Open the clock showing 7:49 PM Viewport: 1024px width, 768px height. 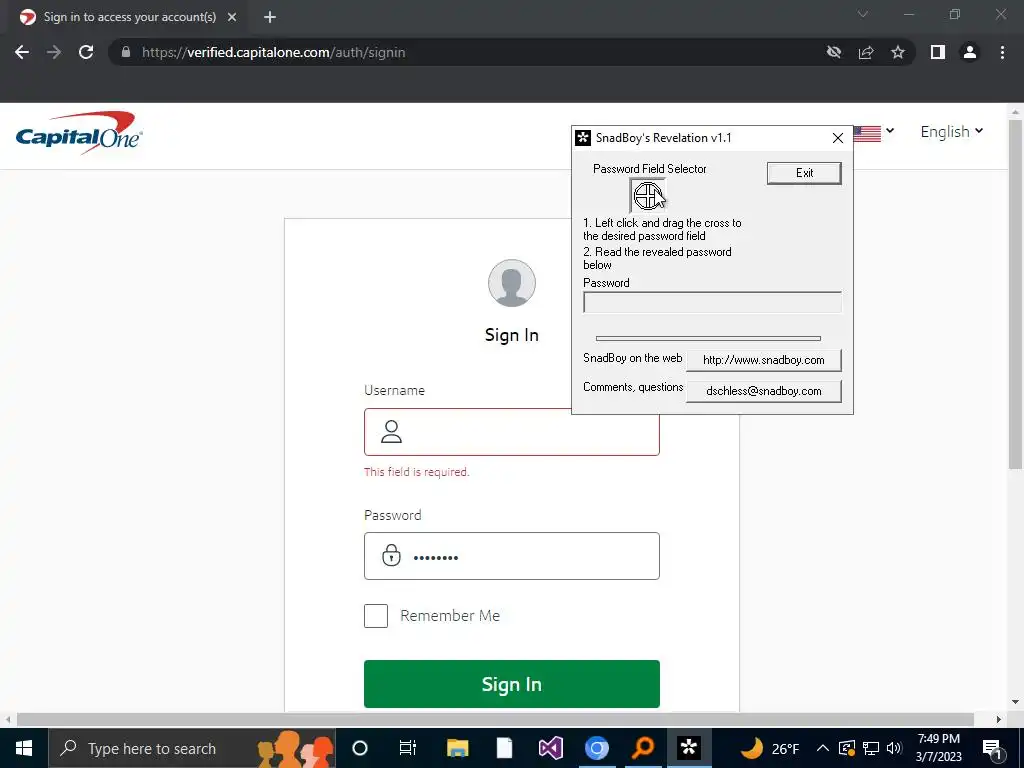pos(938,748)
